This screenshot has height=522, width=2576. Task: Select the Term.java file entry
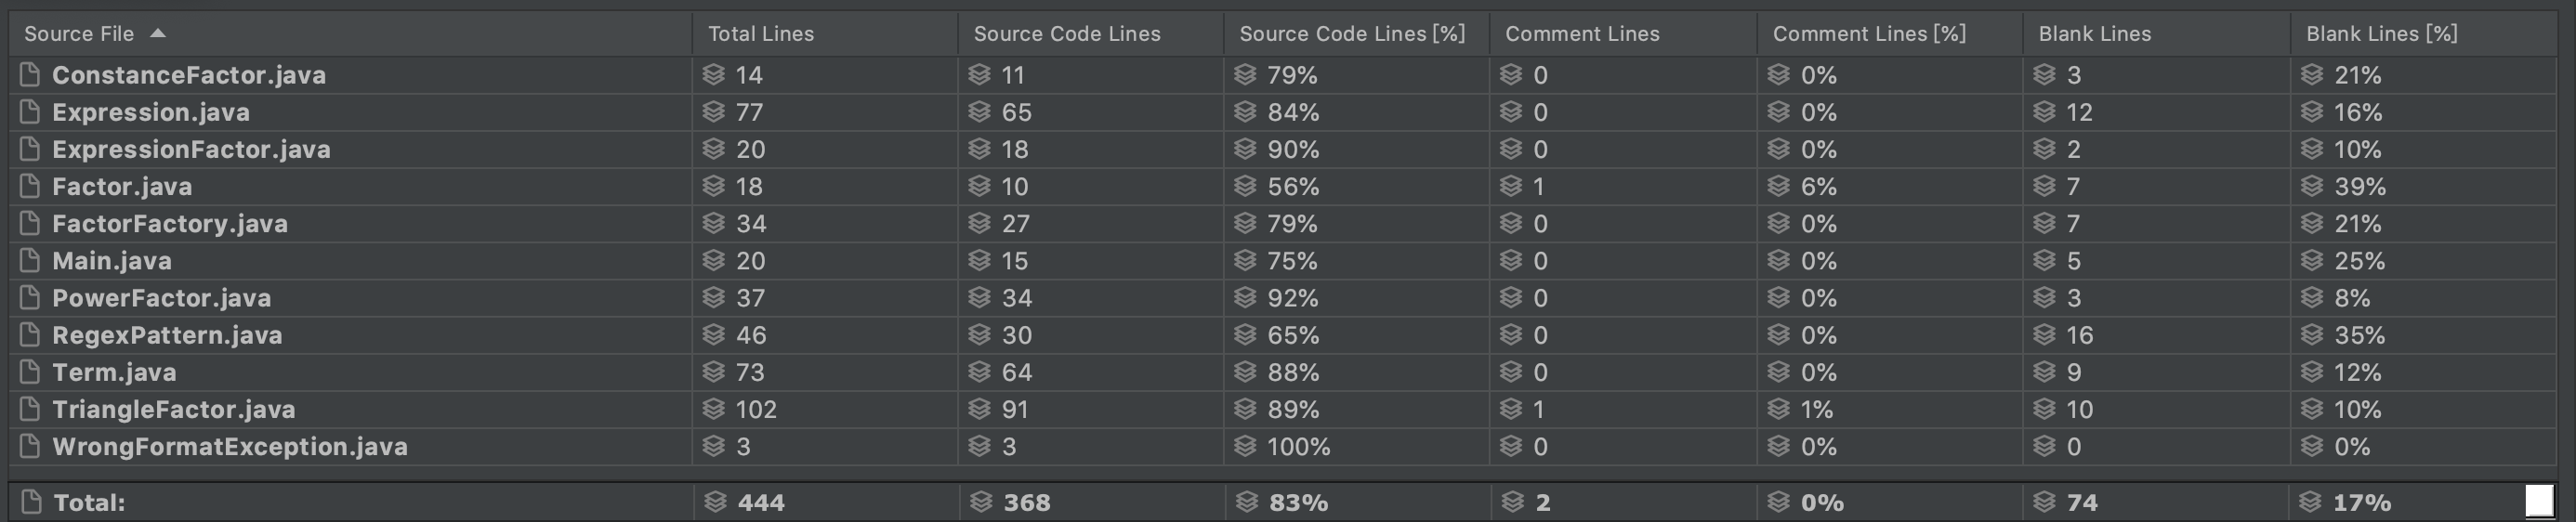(x=114, y=372)
